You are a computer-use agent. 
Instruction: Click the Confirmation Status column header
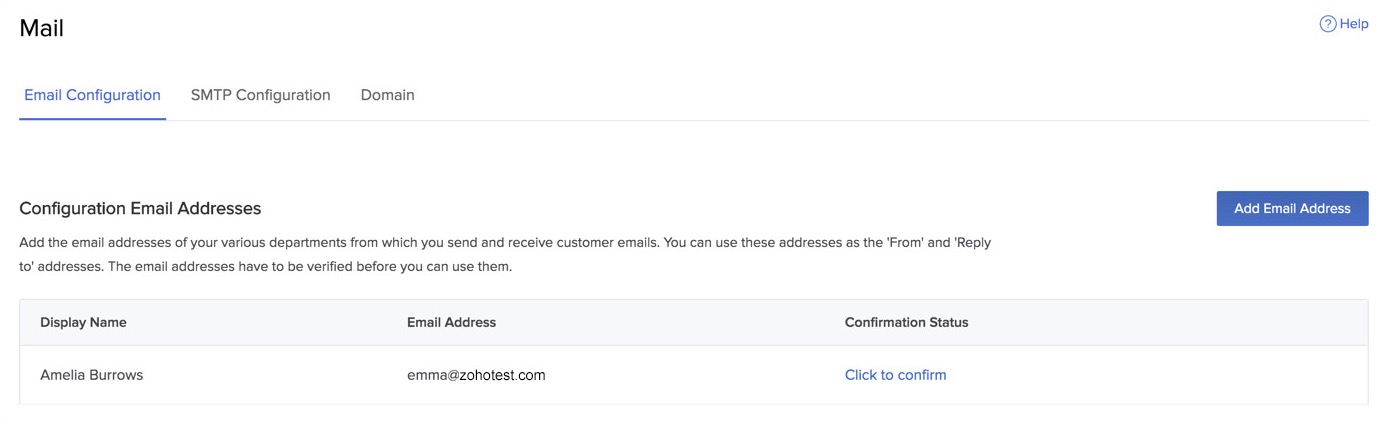[906, 322]
